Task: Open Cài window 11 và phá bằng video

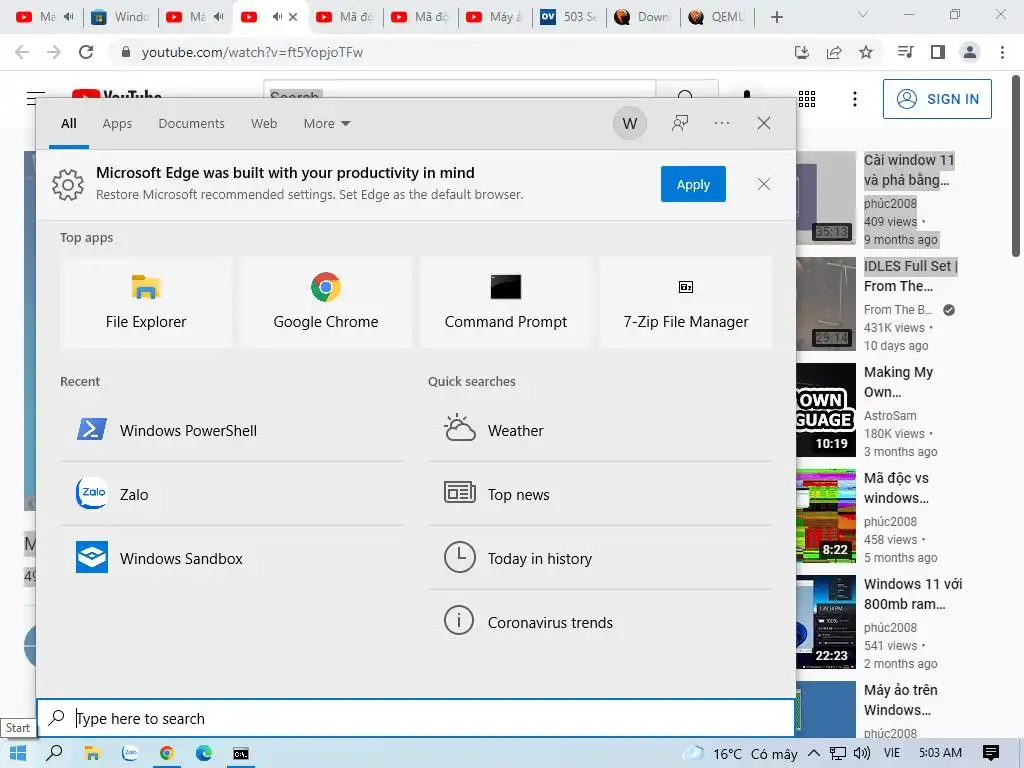Action: point(825,197)
